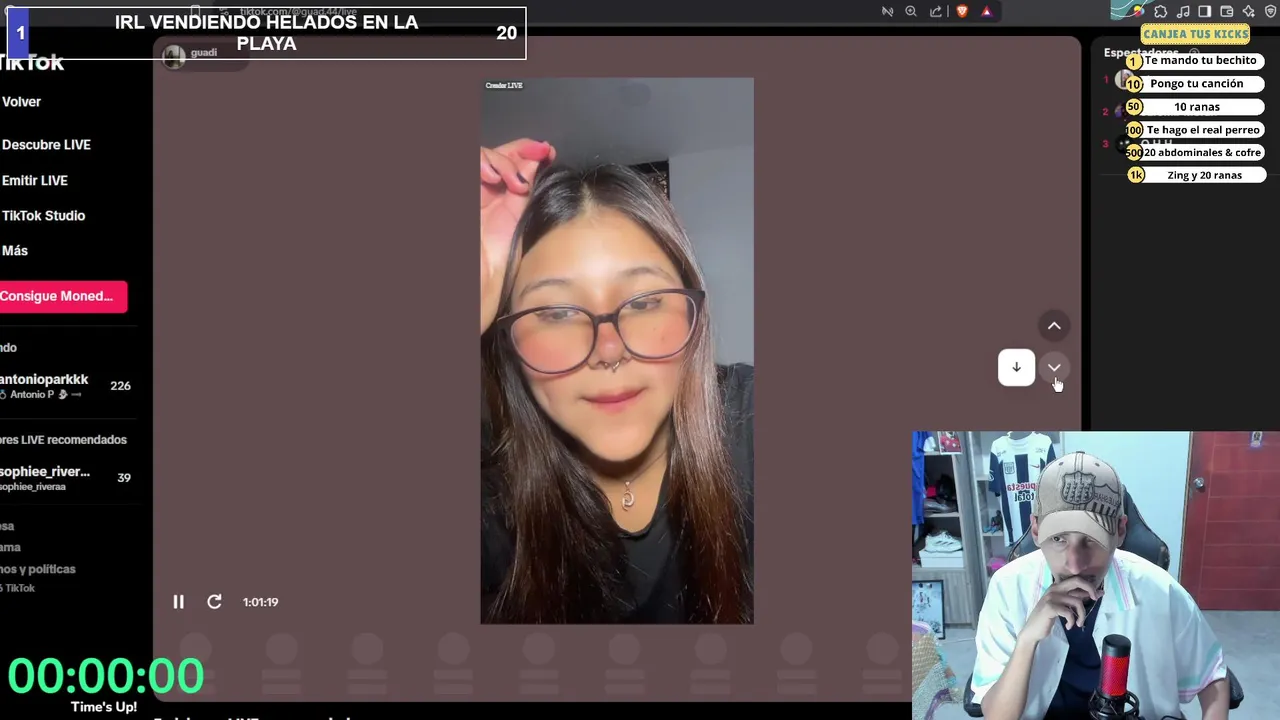The width and height of the screenshot is (1280, 720).
Task: Open TikTok Studio from sidebar
Action: click(x=43, y=216)
